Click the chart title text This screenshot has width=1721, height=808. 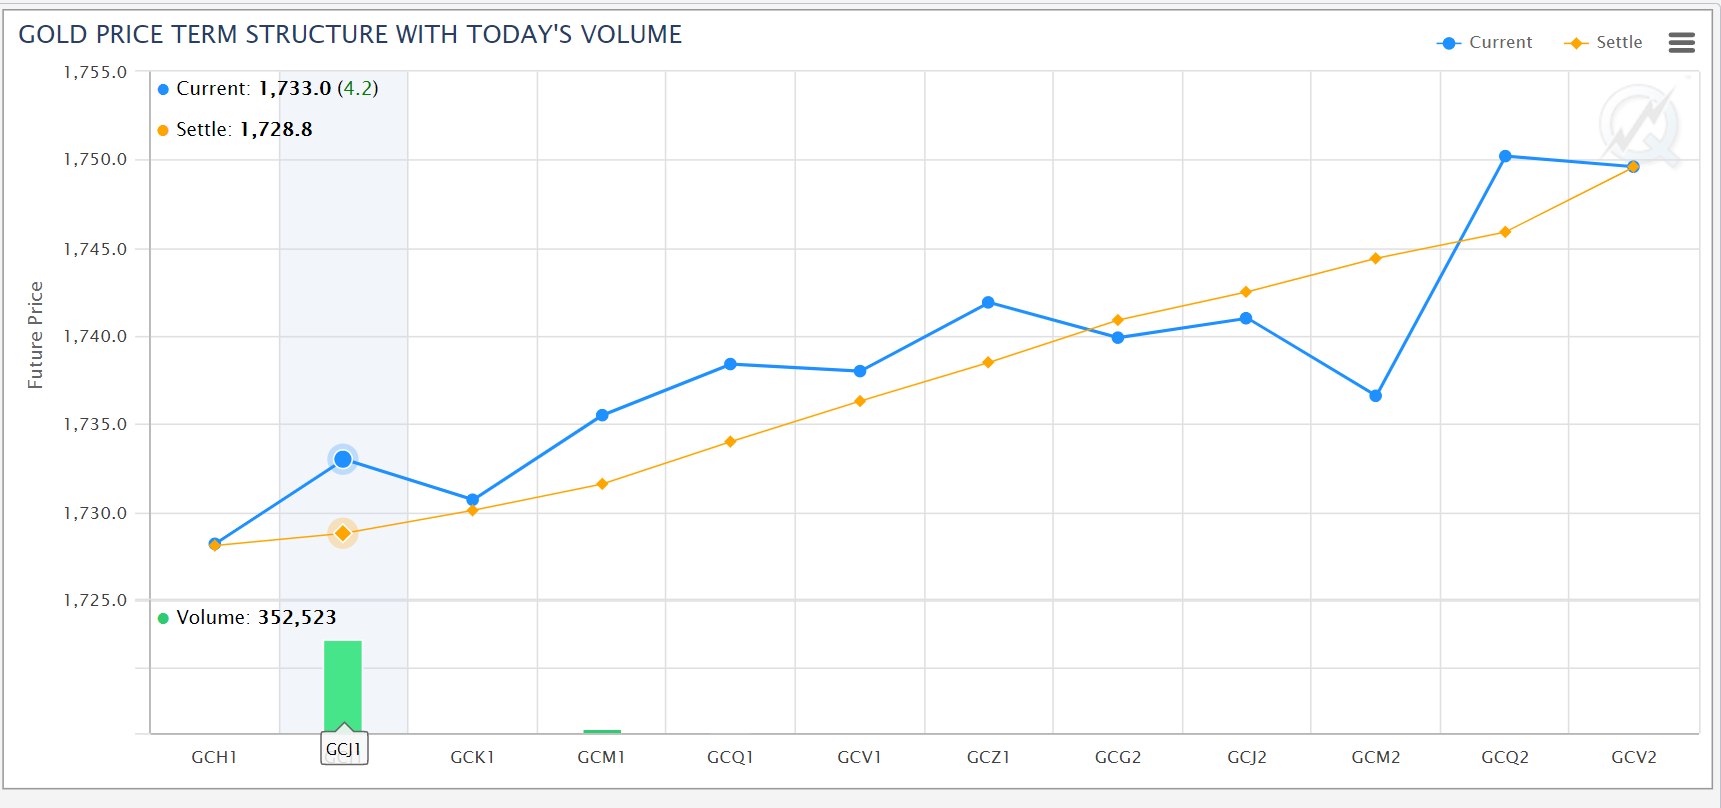[x=350, y=34]
